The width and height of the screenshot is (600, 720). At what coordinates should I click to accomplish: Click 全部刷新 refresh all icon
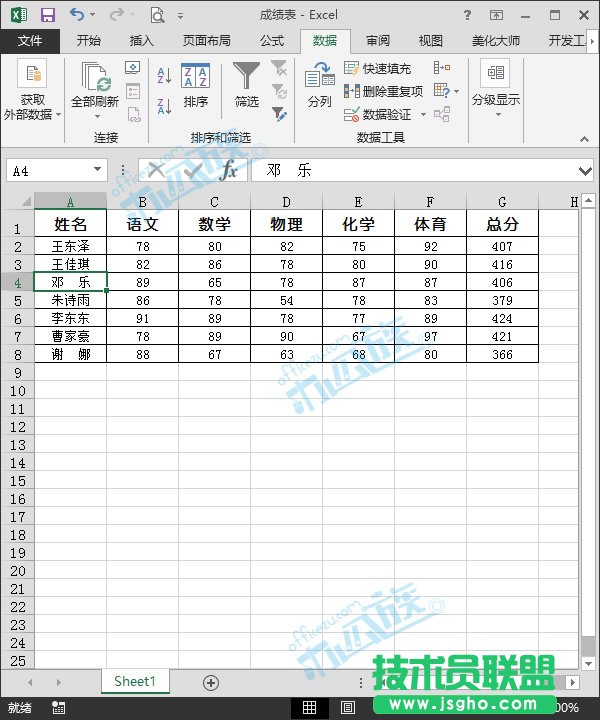(95, 77)
